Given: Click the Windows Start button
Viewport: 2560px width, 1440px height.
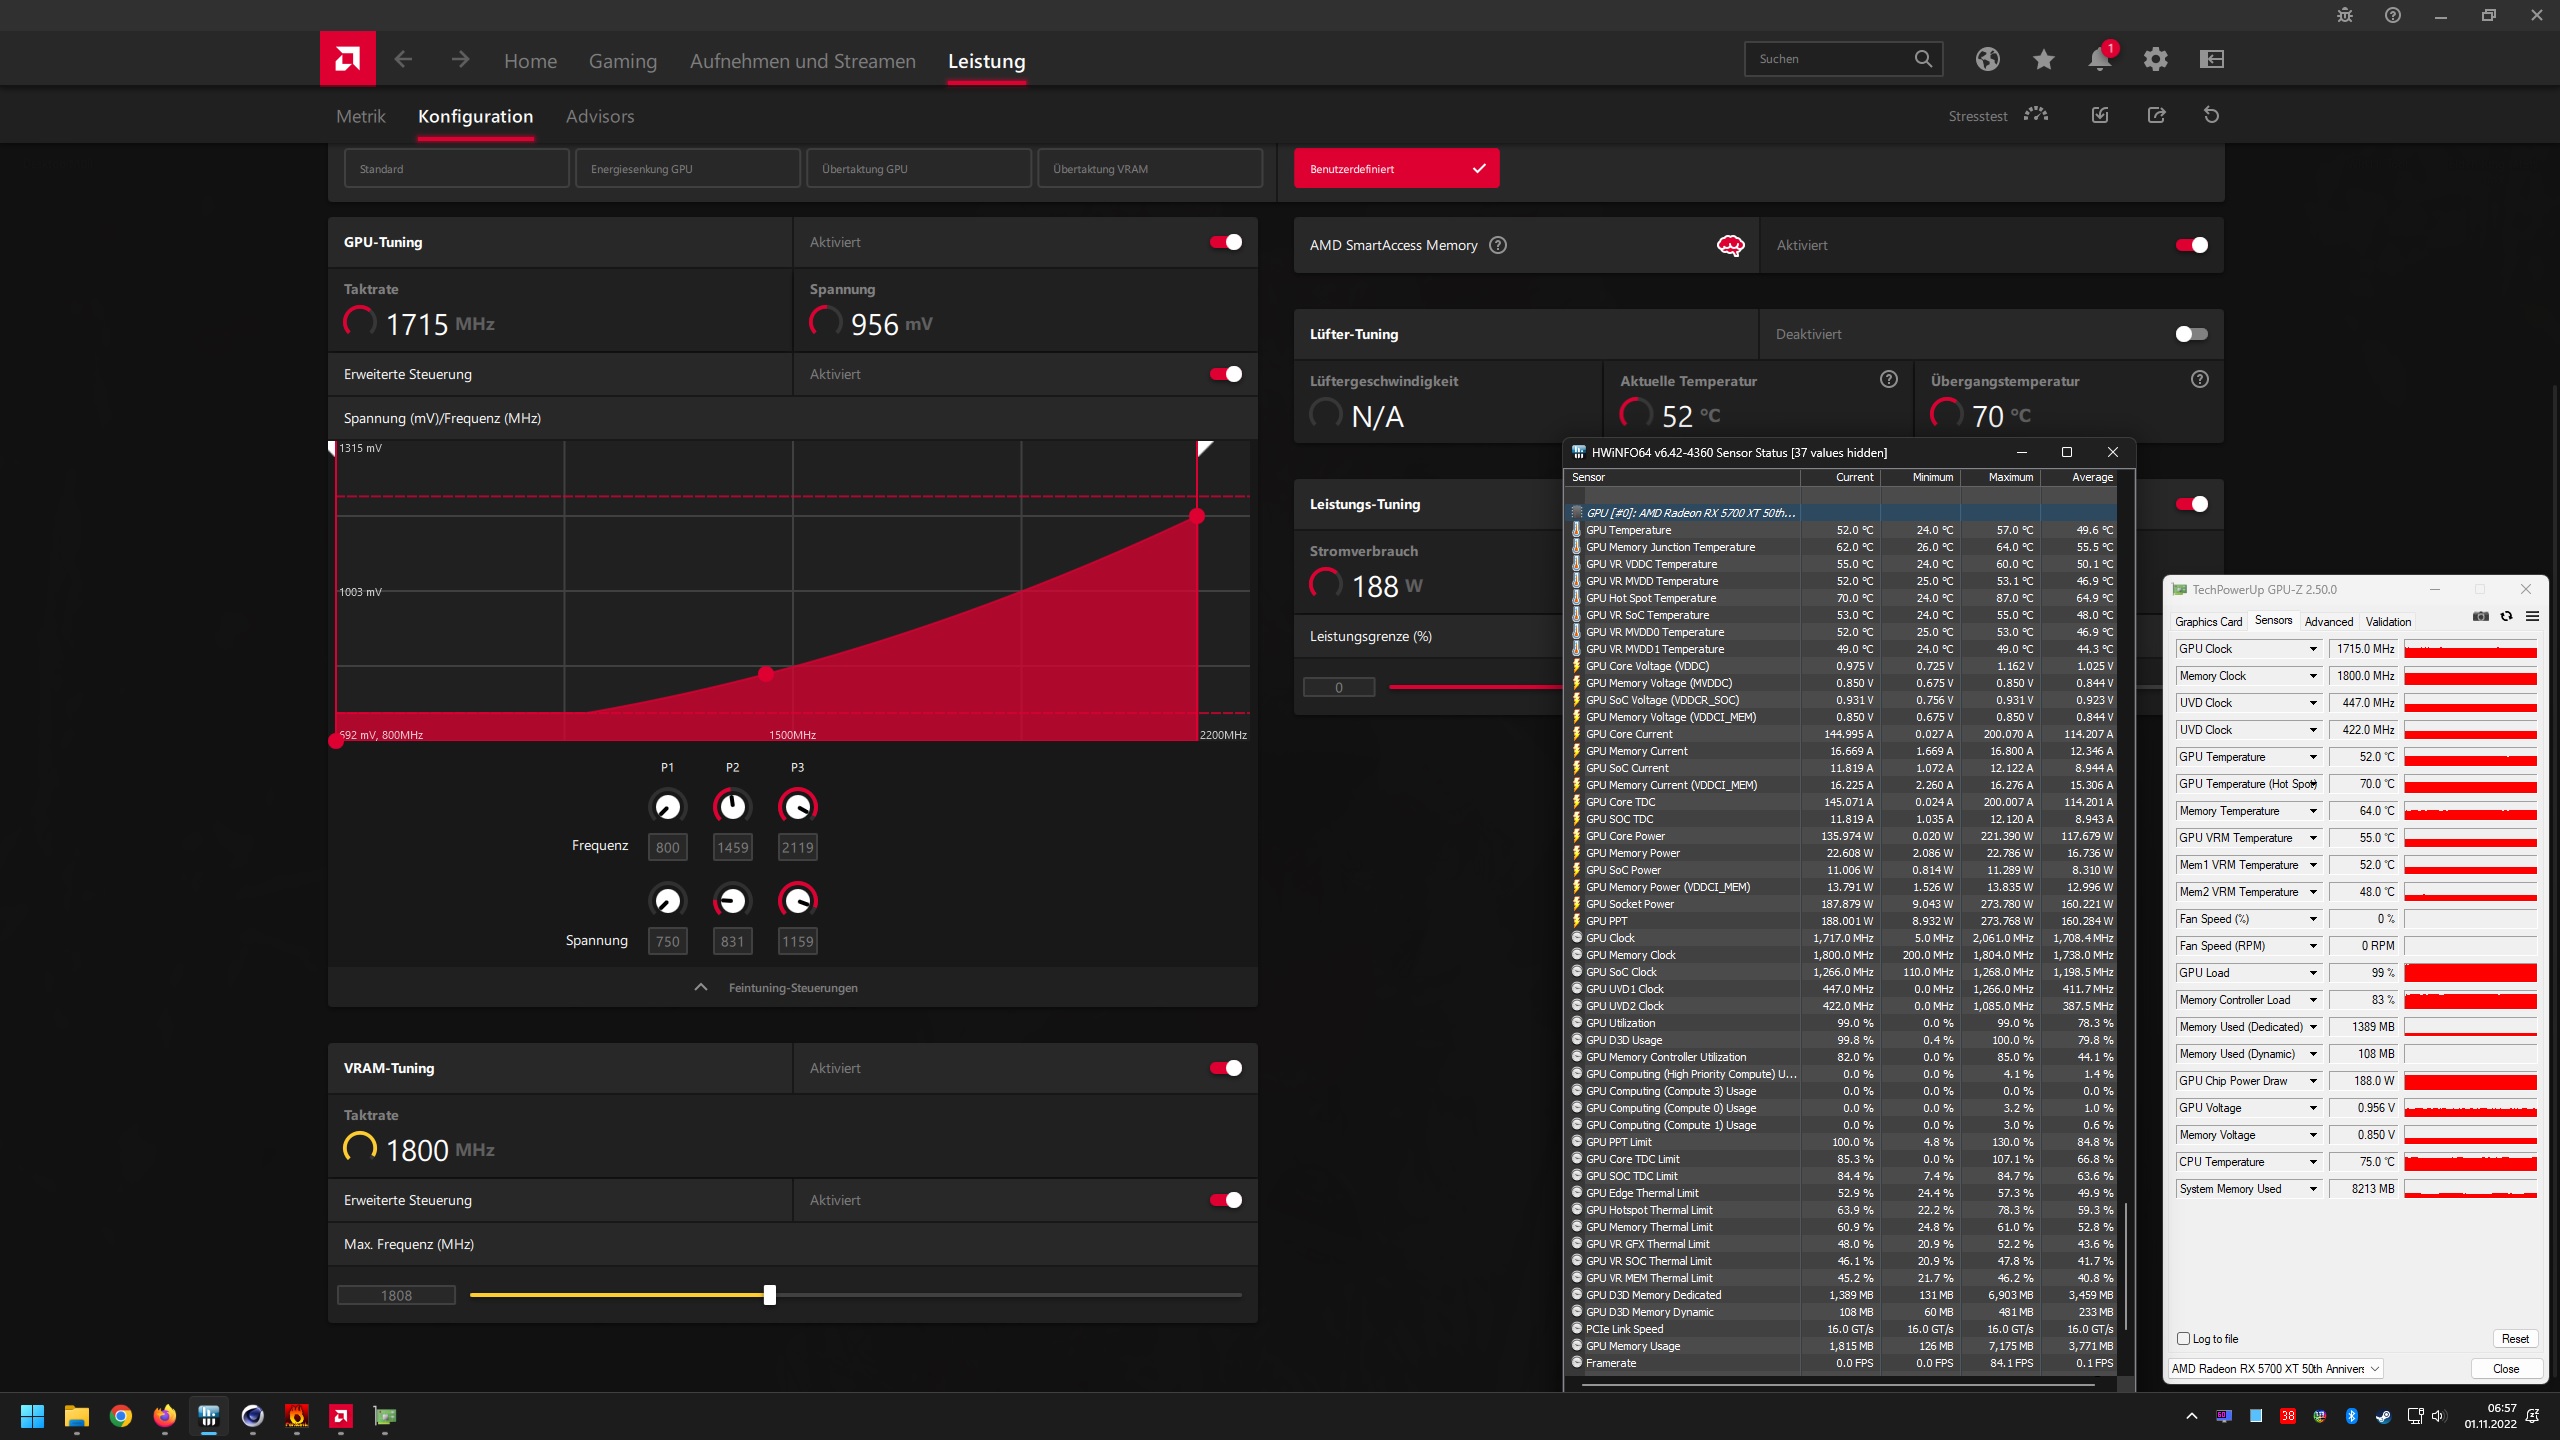Looking at the screenshot, I should (33, 1416).
